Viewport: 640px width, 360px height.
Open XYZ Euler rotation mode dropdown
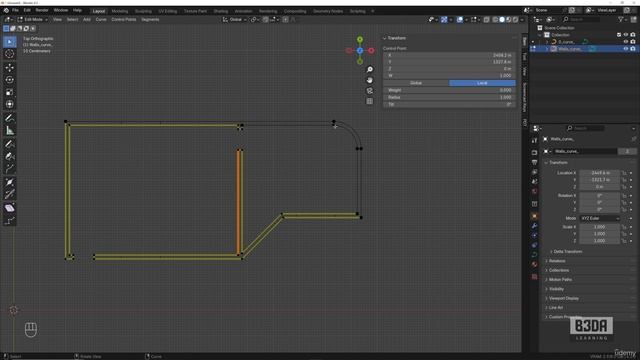pyautogui.click(x=600, y=218)
